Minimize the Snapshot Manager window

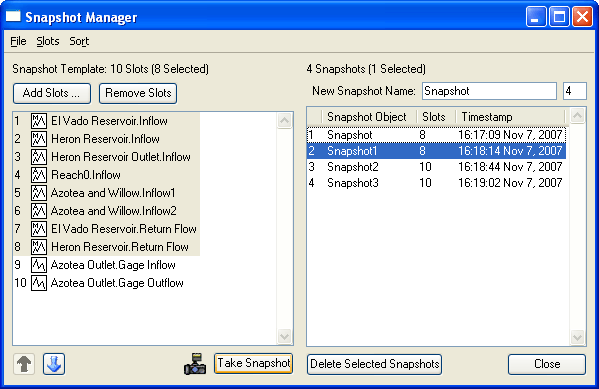(x=536, y=17)
